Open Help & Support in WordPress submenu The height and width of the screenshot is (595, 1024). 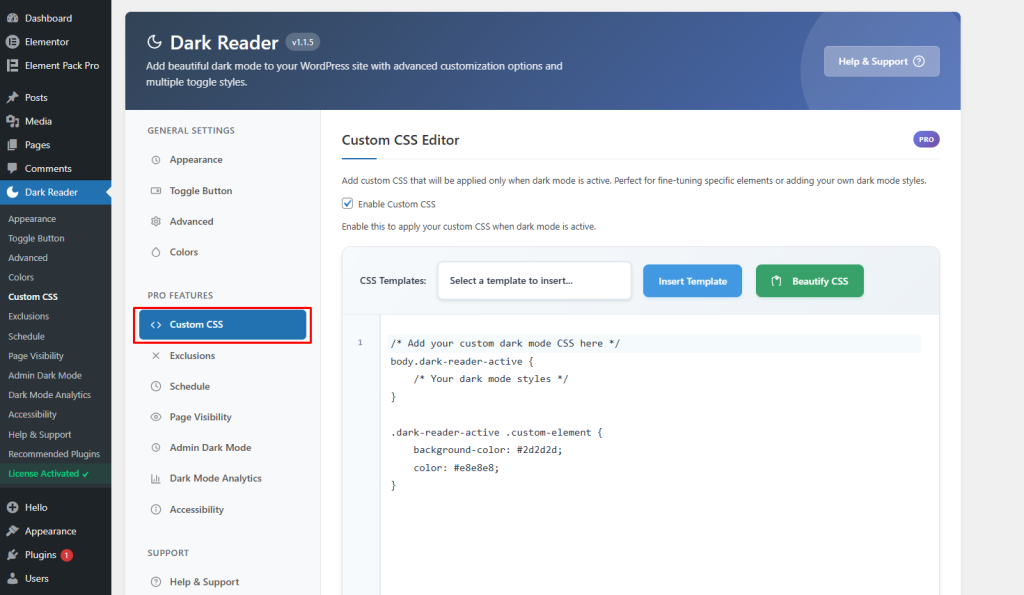tap(40, 434)
